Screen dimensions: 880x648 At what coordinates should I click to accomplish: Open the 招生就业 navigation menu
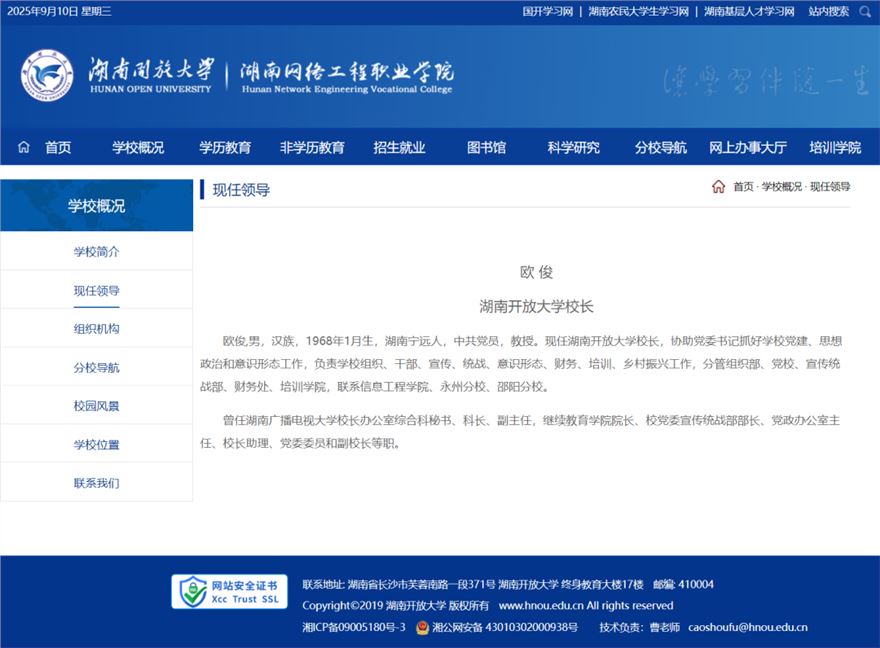399,147
